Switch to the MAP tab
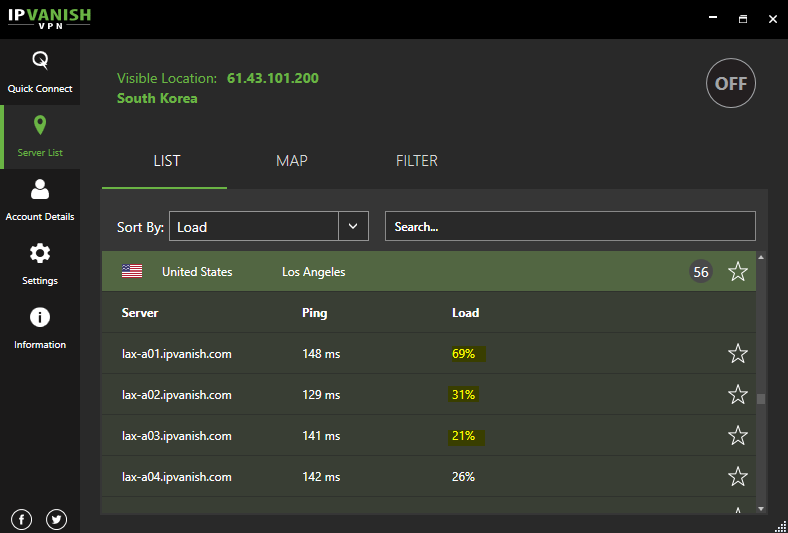Screen dimensions: 788x533 tap(292, 161)
